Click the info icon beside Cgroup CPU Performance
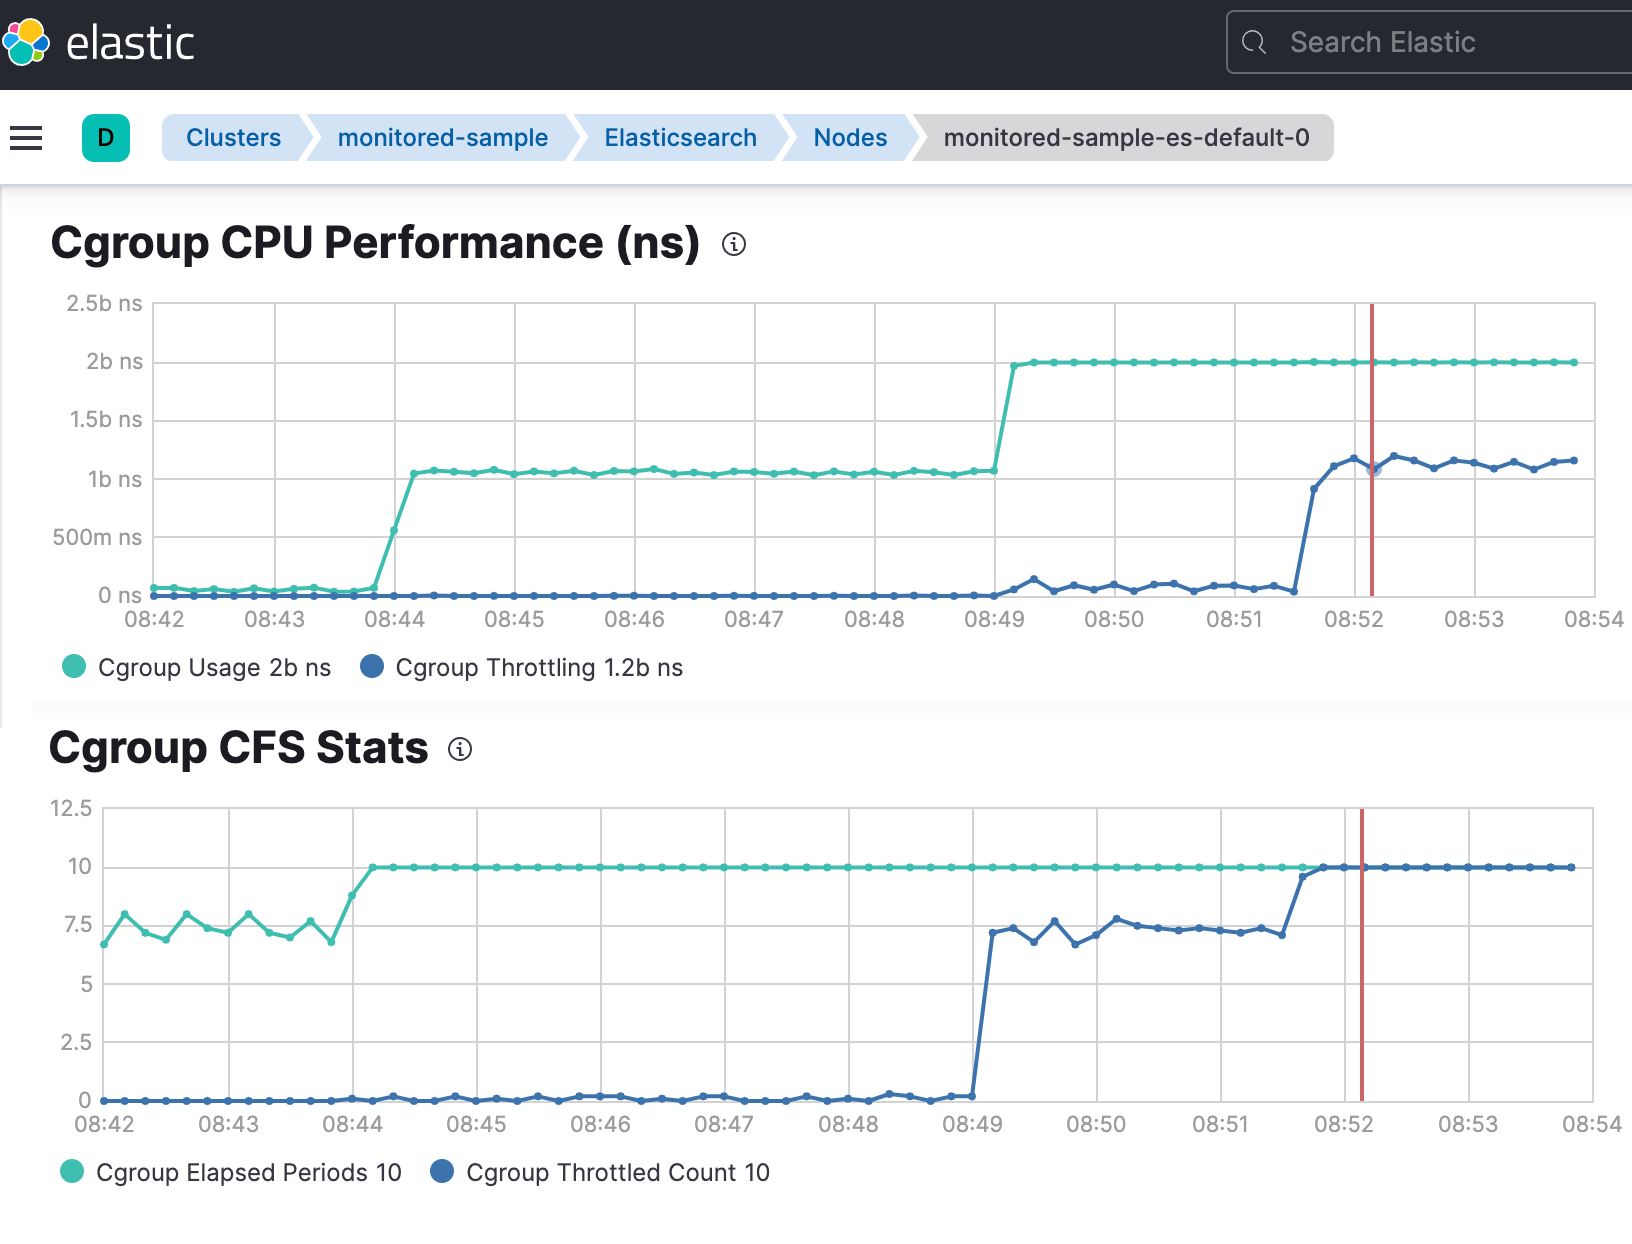The width and height of the screenshot is (1632, 1244). coord(733,245)
